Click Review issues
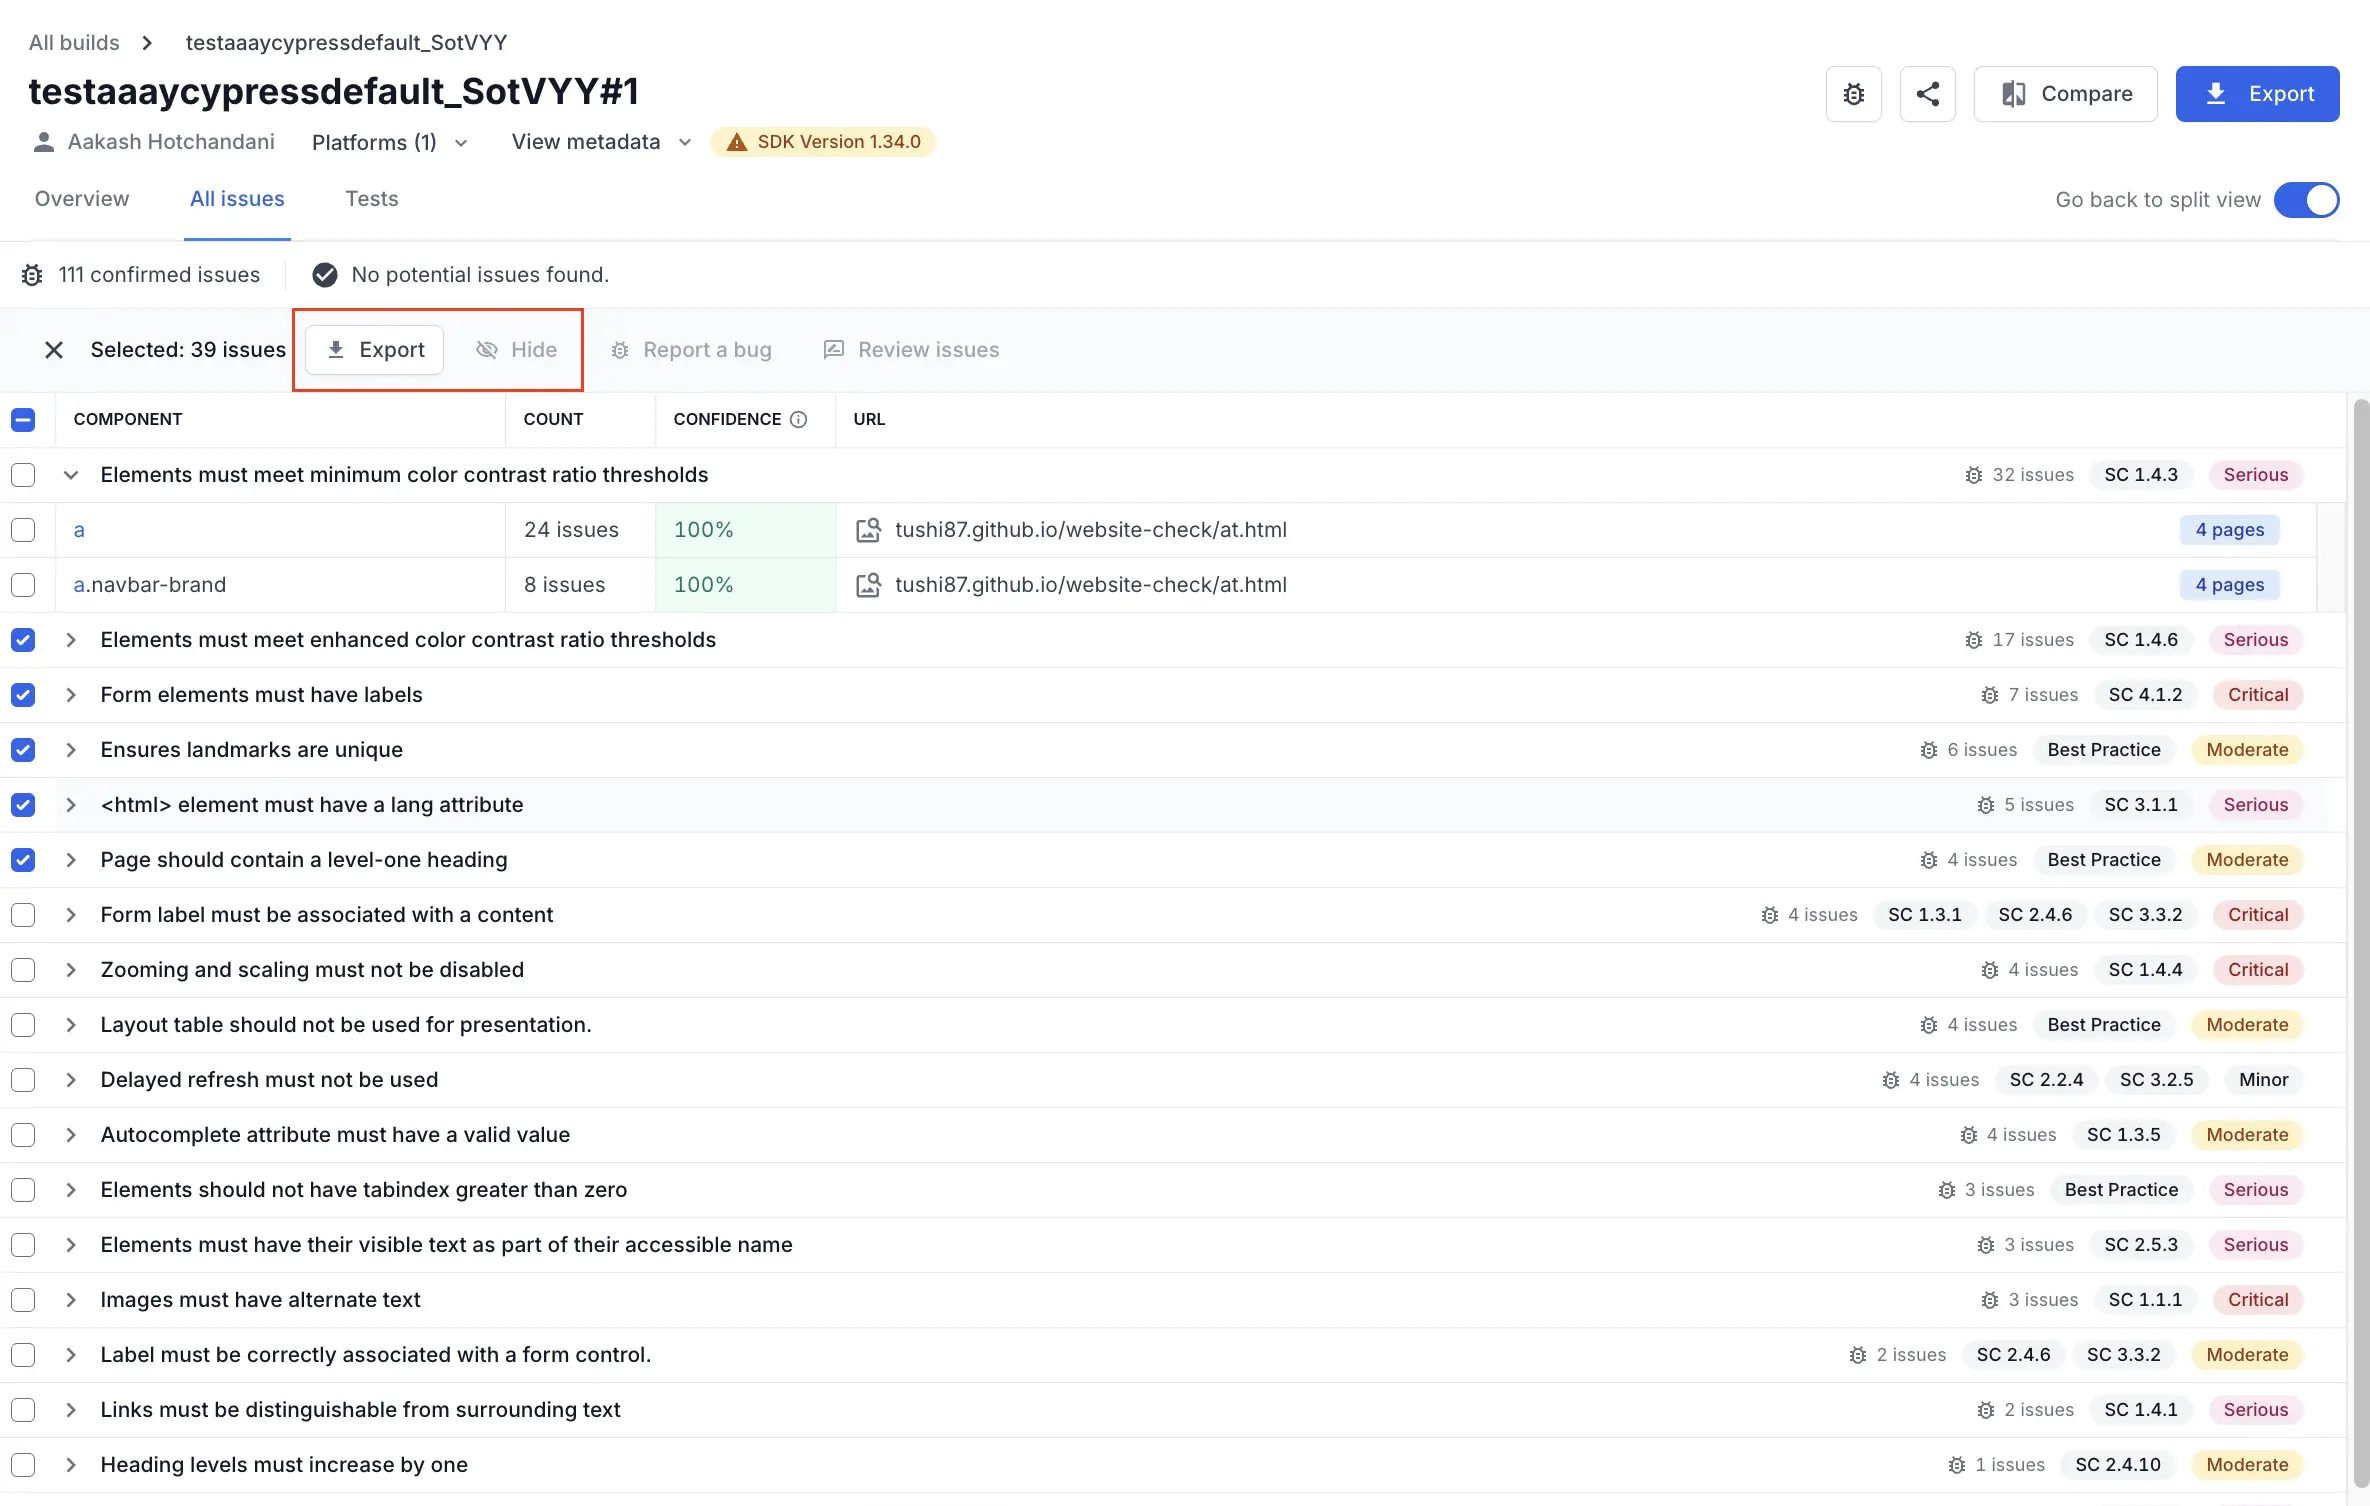The width and height of the screenshot is (2370, 1506). [x=911, y=350]
